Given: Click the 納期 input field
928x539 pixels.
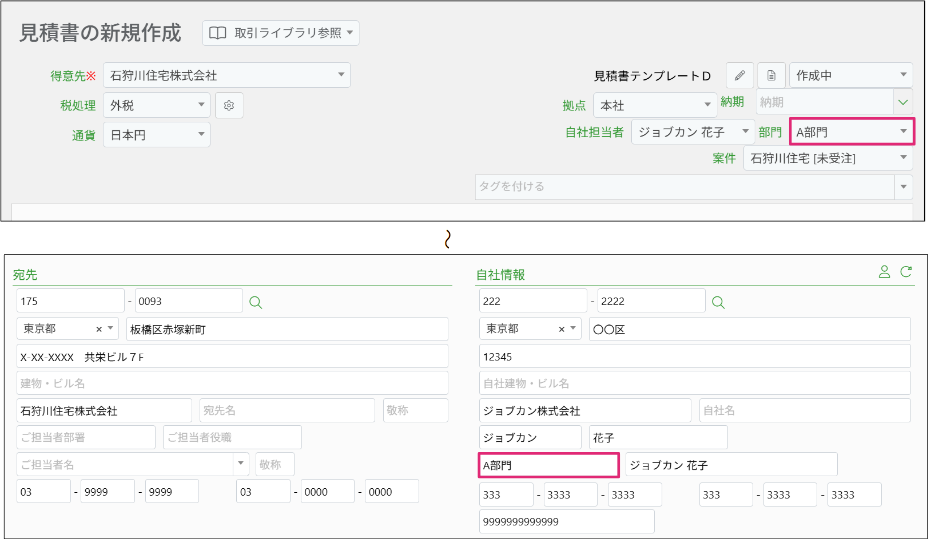Looking at the screenshot, I should coord(825,102).
